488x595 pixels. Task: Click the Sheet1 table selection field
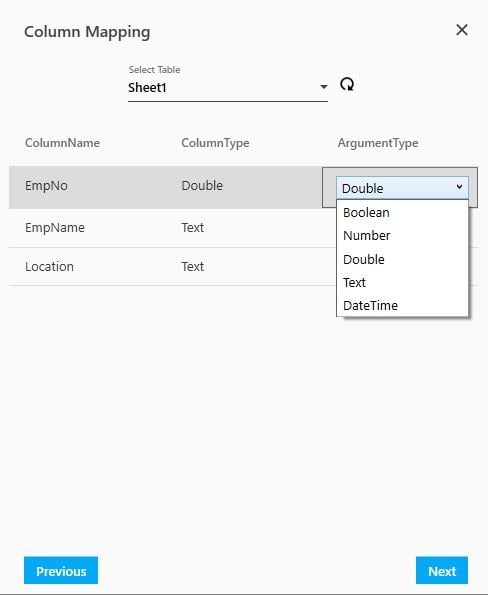coord(228,88)
